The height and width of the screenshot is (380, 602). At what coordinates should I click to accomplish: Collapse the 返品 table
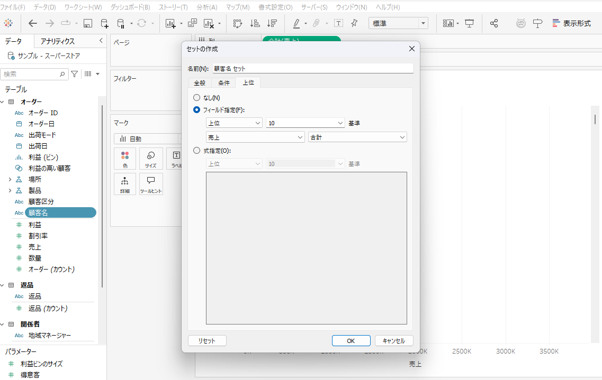pos(3,285)
